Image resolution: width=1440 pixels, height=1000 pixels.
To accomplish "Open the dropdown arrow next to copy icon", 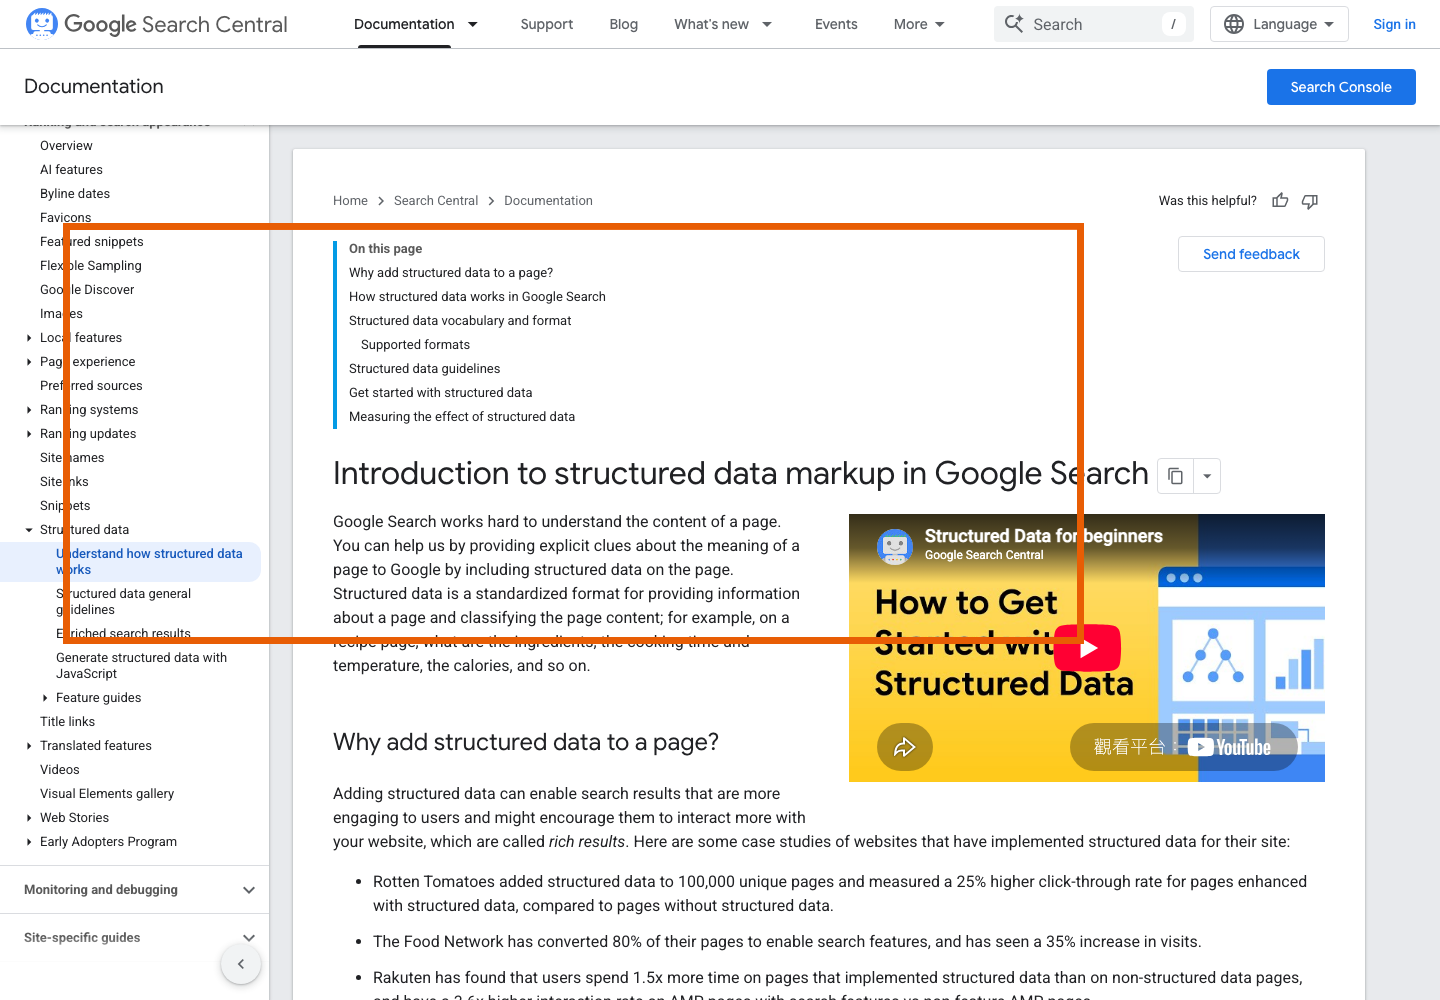I will (x=1207, y=476).
